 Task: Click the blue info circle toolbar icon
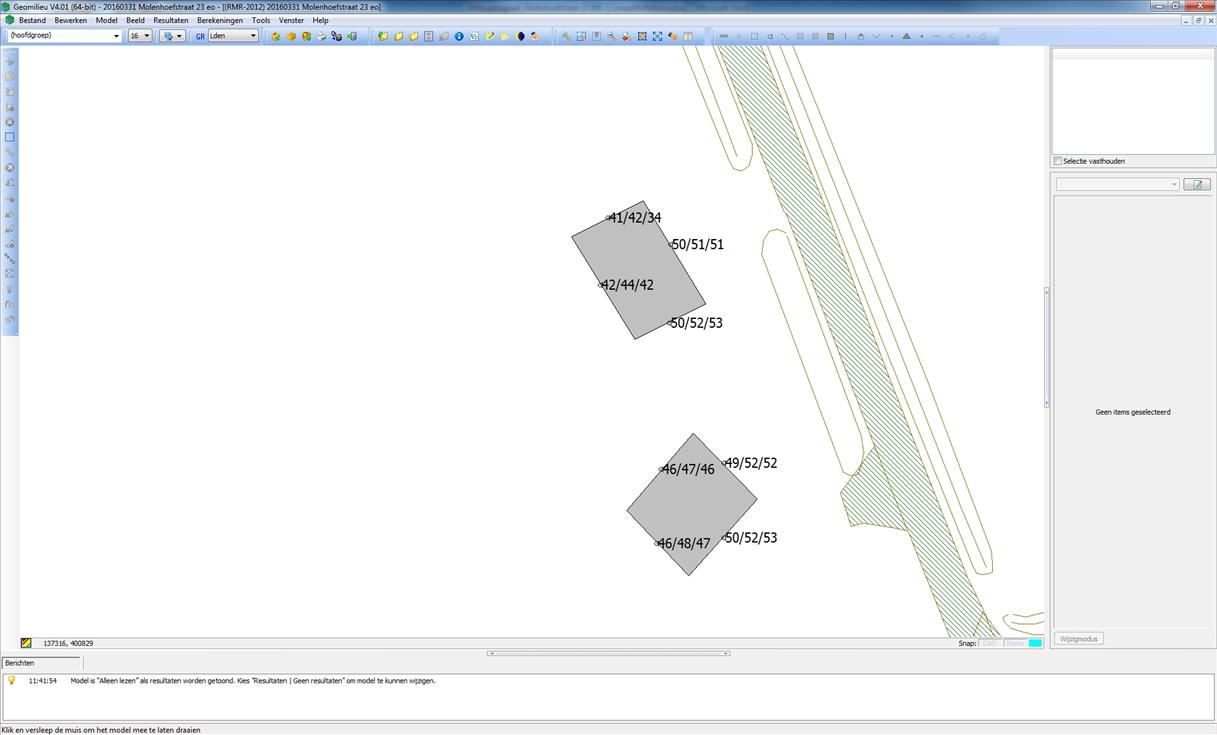point(459,36)
